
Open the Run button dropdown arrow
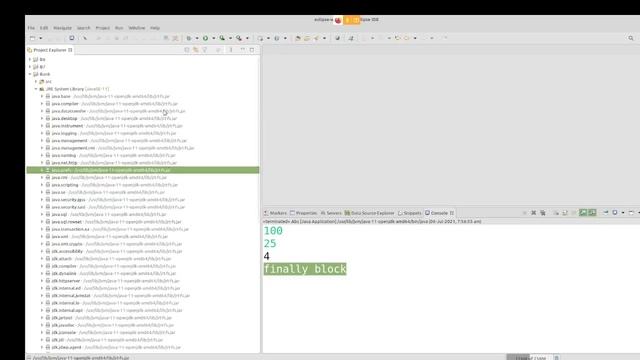(x=213, y=38)
